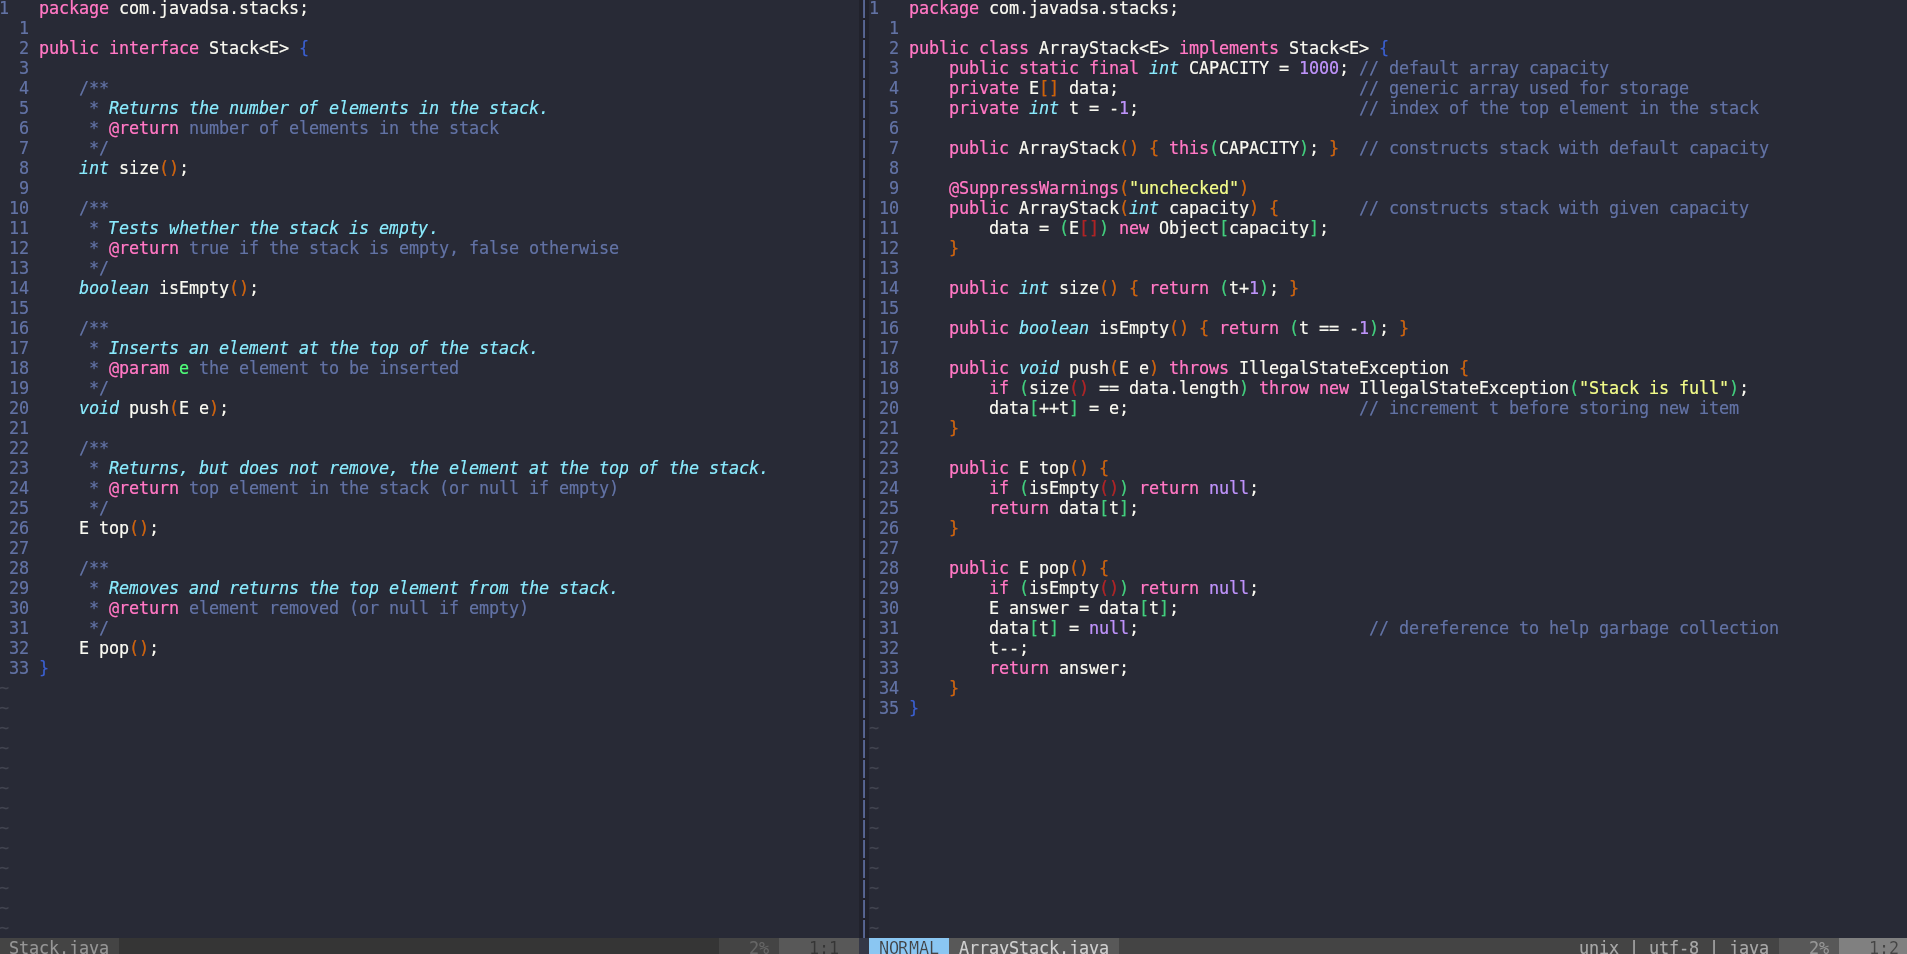Click line number 35 in ArrayStack.java pane
The width and height of the screenshot is (1907, 954).
[889, 708]
